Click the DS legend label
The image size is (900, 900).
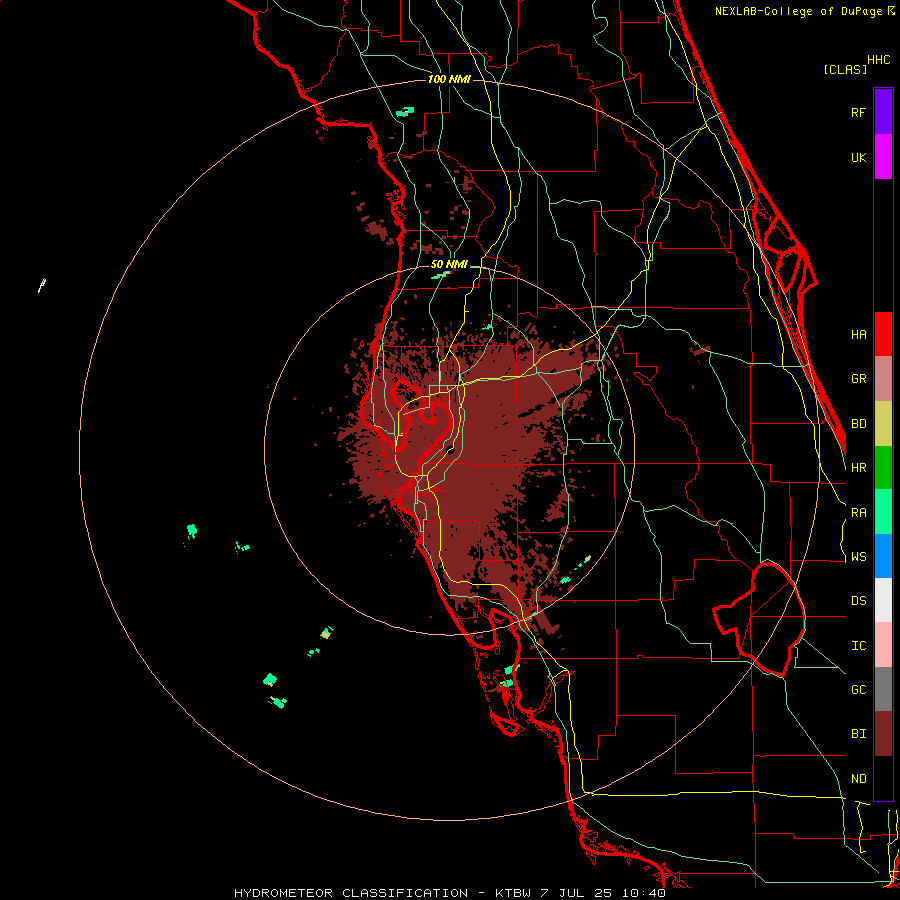click(x=858, y=601)
